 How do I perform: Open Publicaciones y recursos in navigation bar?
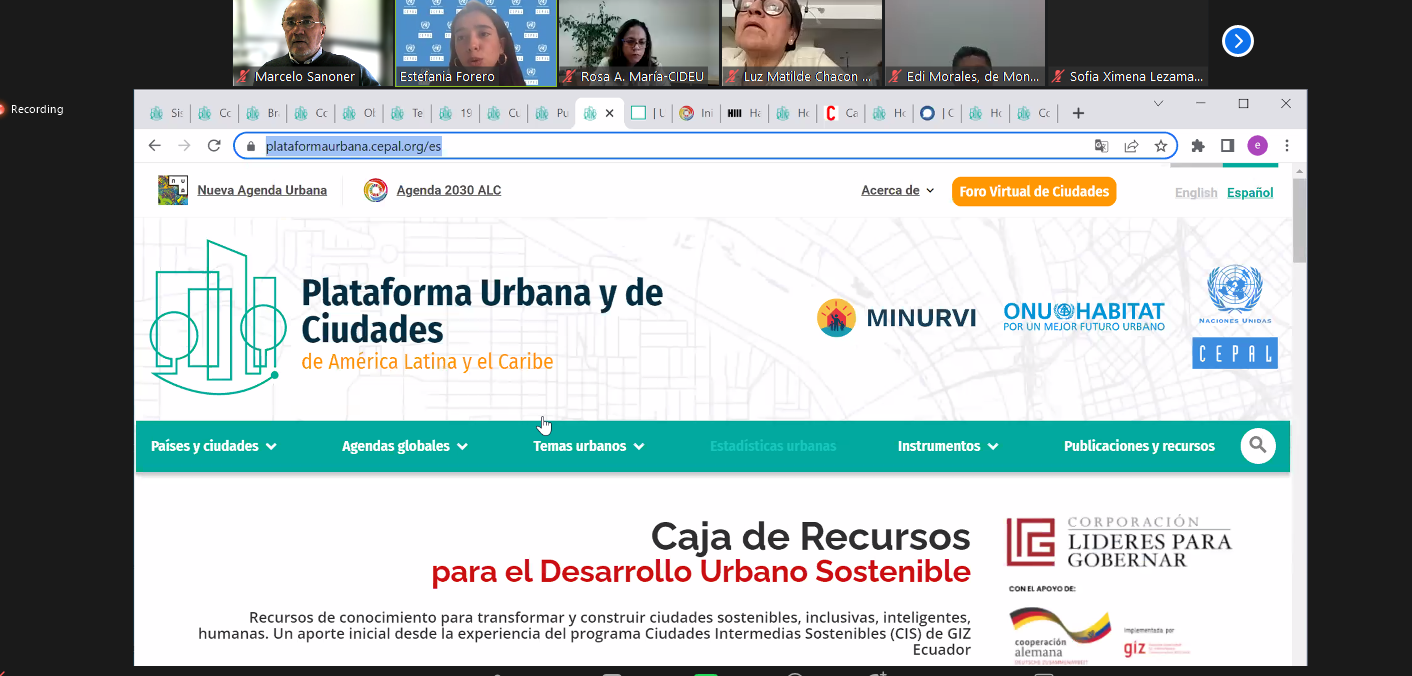pos(1139,446)
